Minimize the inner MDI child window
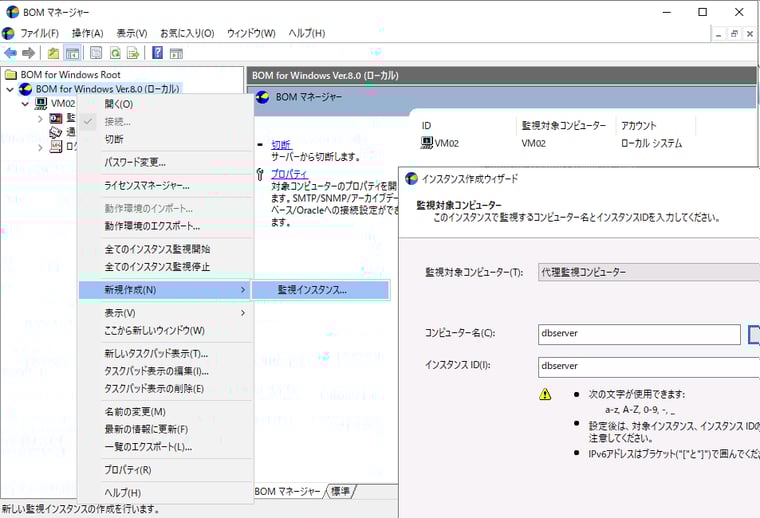The image size is (760, 518). 718,33
